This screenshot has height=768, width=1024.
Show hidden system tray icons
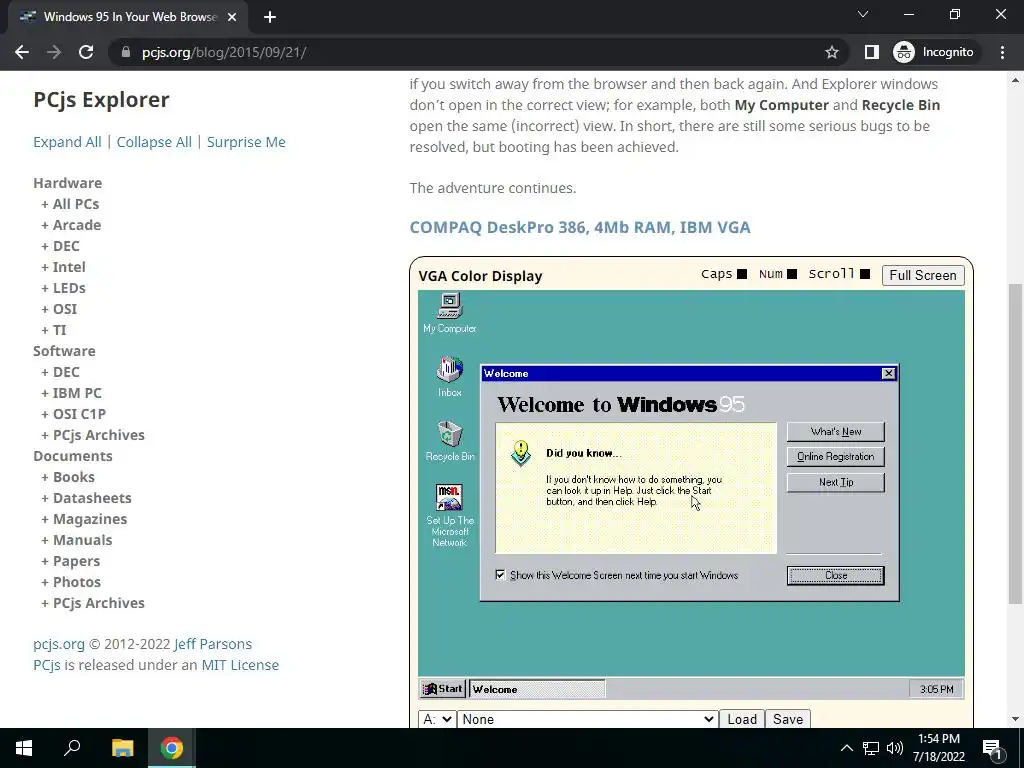coord(846,748)
